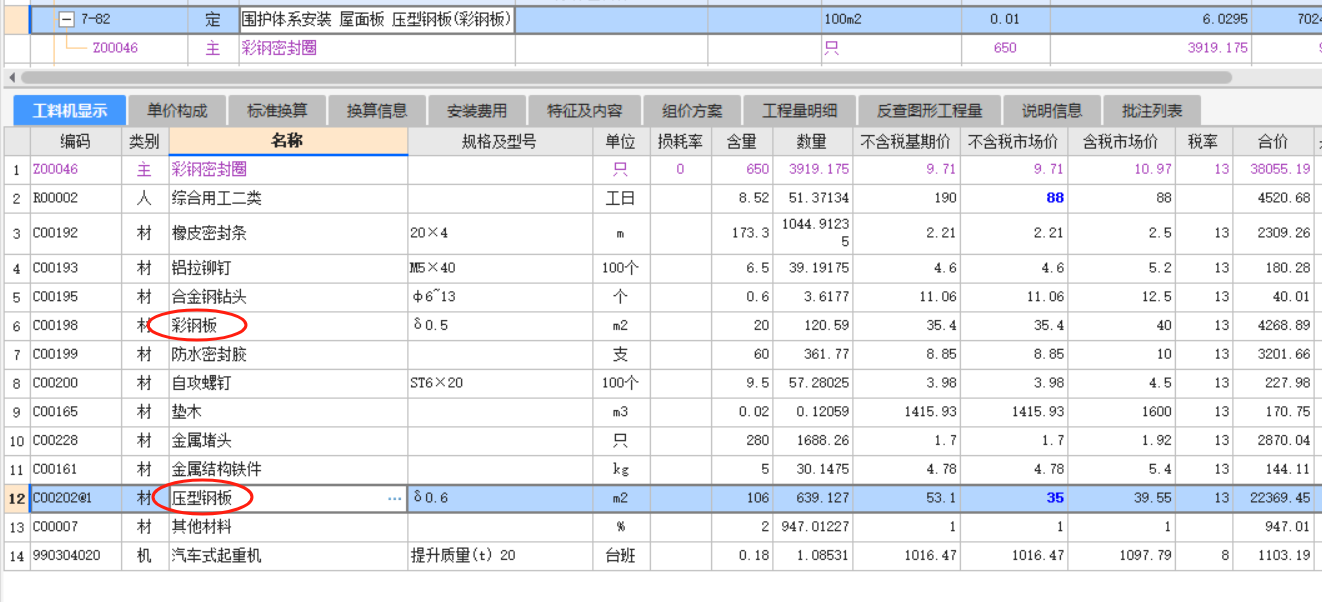The width and height of the screenshot is (1322, 602).
Task: Click spec cell ST6×20
Action: coord(499,382)
